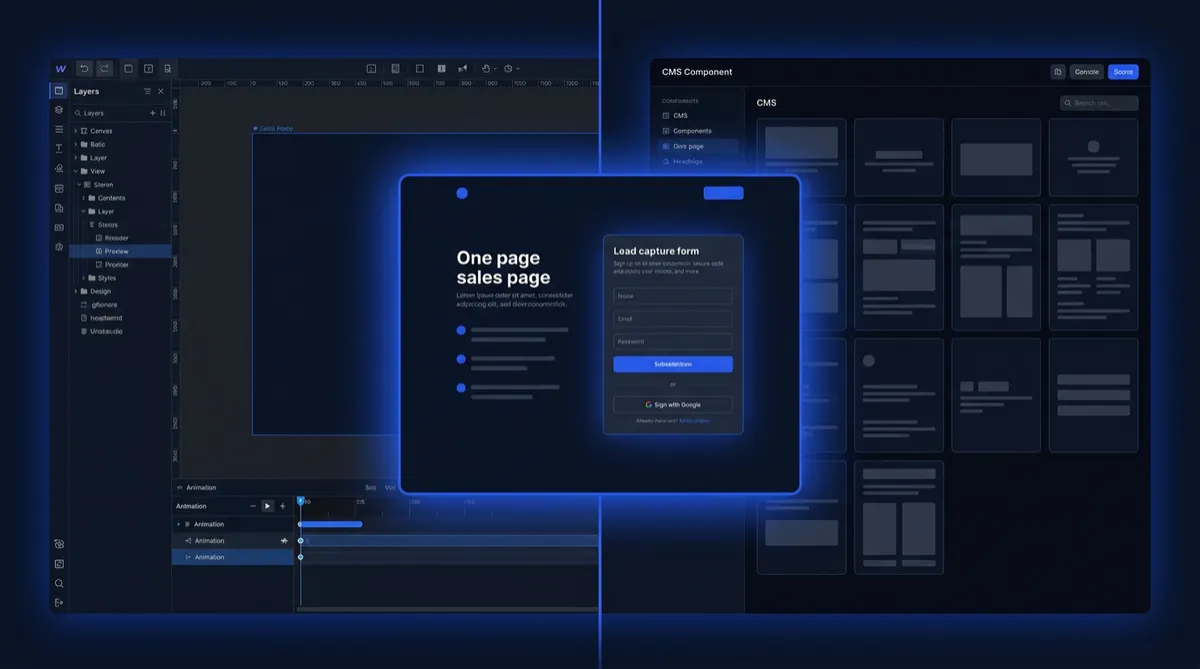Image resolution: width=1200 pixels, height=669 pixels.
Task: Open the stamp style icon in left sidebar
Action: 59,168
